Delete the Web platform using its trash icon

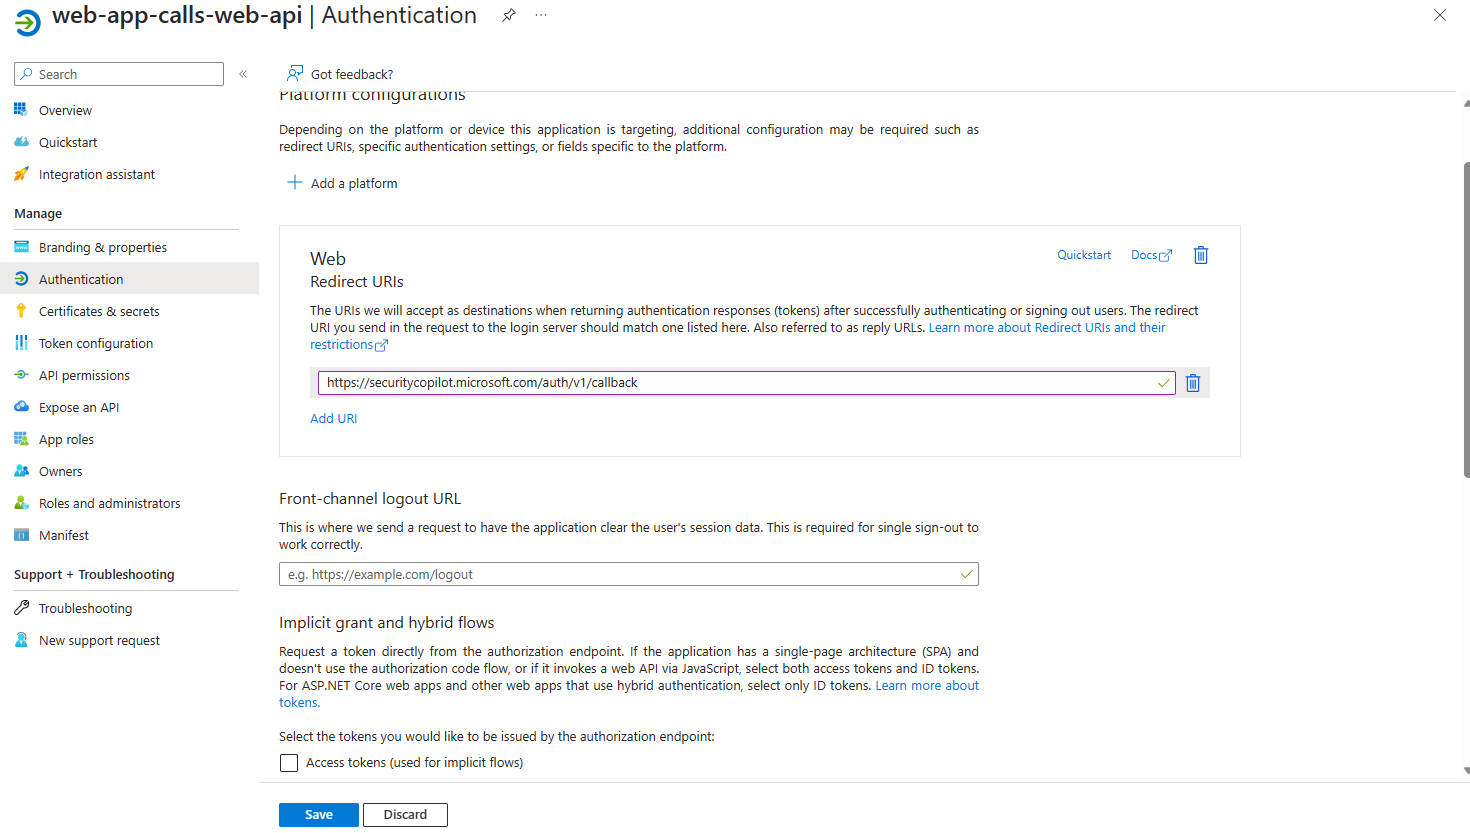1200,255
